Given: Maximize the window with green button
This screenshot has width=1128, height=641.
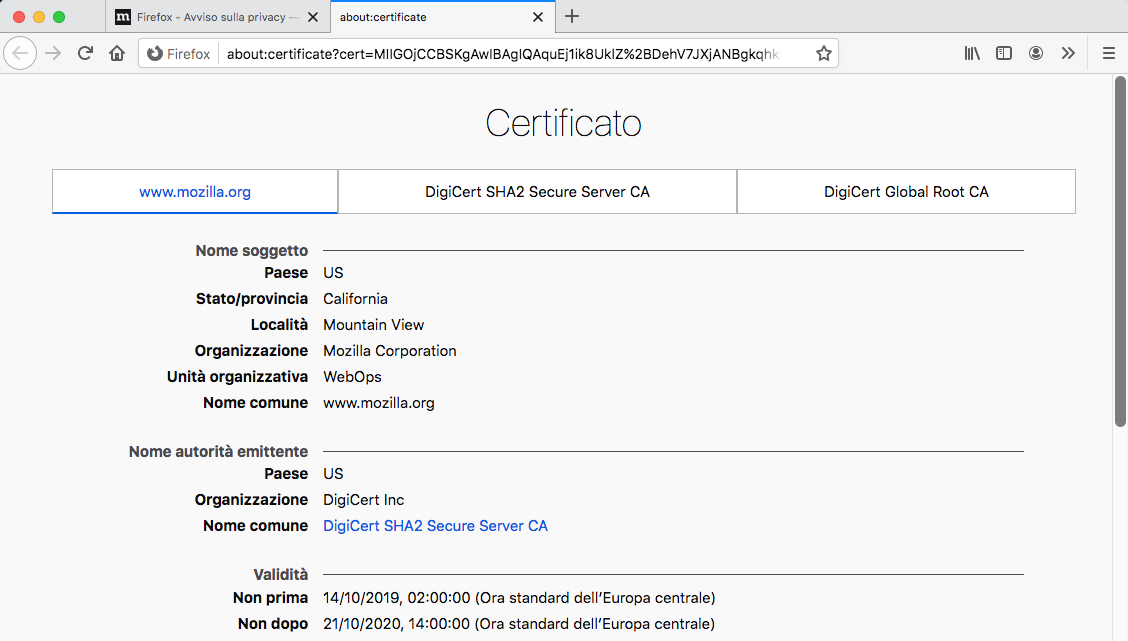Looking at the screenshot, I should [x=59, y=17].
